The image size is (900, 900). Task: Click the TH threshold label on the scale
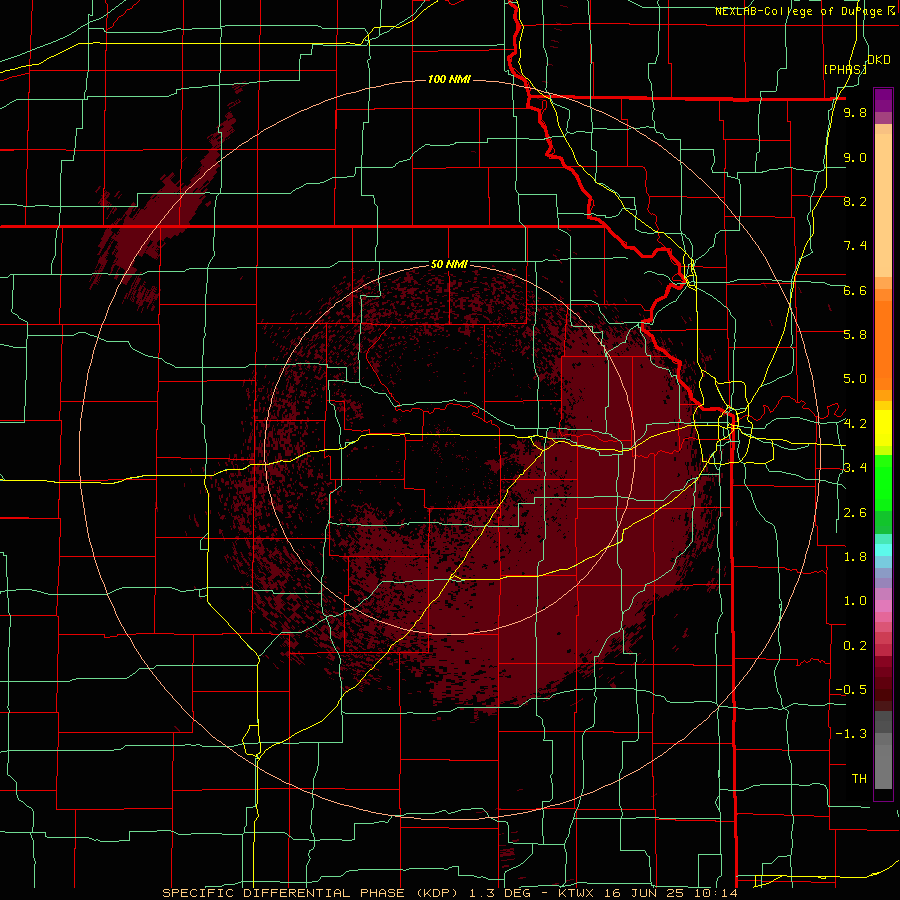(x=859, y=779)
